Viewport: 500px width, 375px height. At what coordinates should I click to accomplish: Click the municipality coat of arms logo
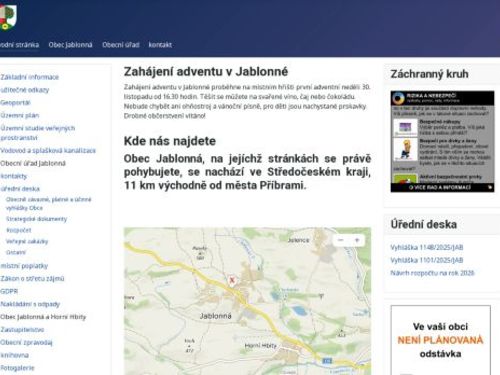(x=8, y=17)
